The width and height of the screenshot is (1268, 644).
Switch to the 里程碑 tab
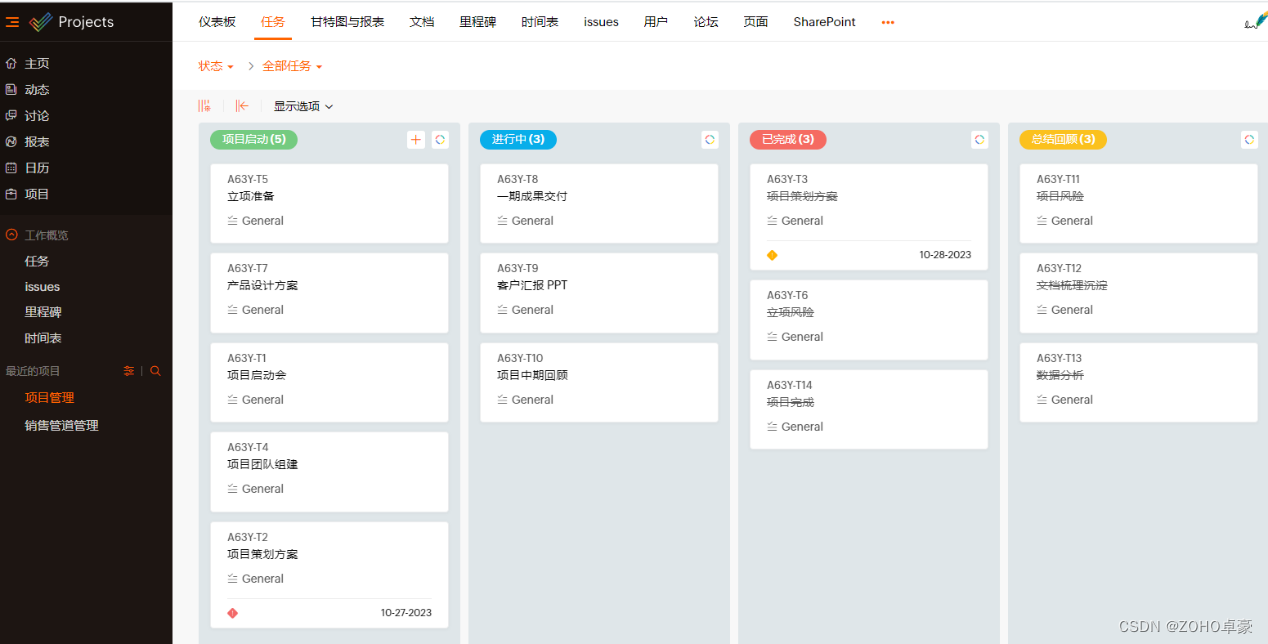point(478,22)
